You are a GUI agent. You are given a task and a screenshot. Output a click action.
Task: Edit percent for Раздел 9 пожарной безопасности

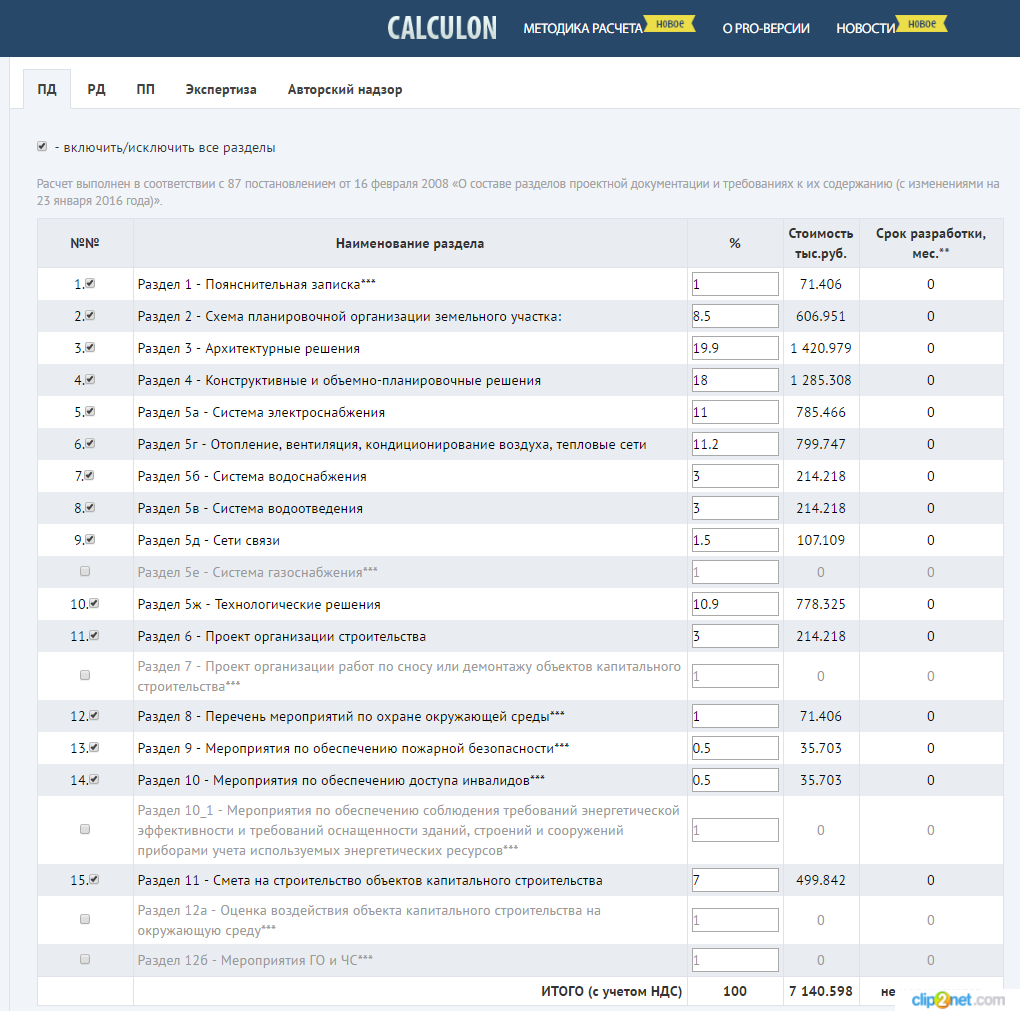click(x=735, y=748)
